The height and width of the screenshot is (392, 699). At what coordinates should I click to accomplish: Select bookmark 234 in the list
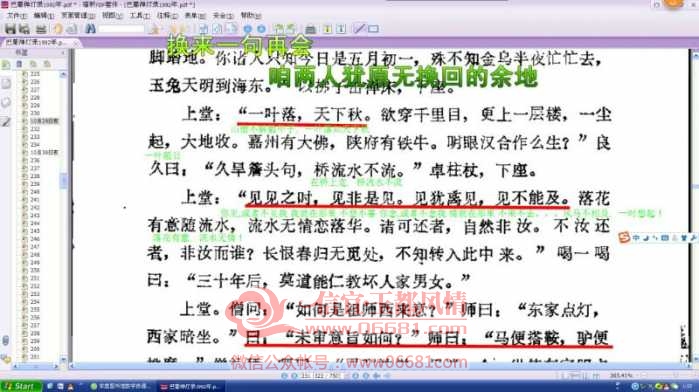pos(35,144)
